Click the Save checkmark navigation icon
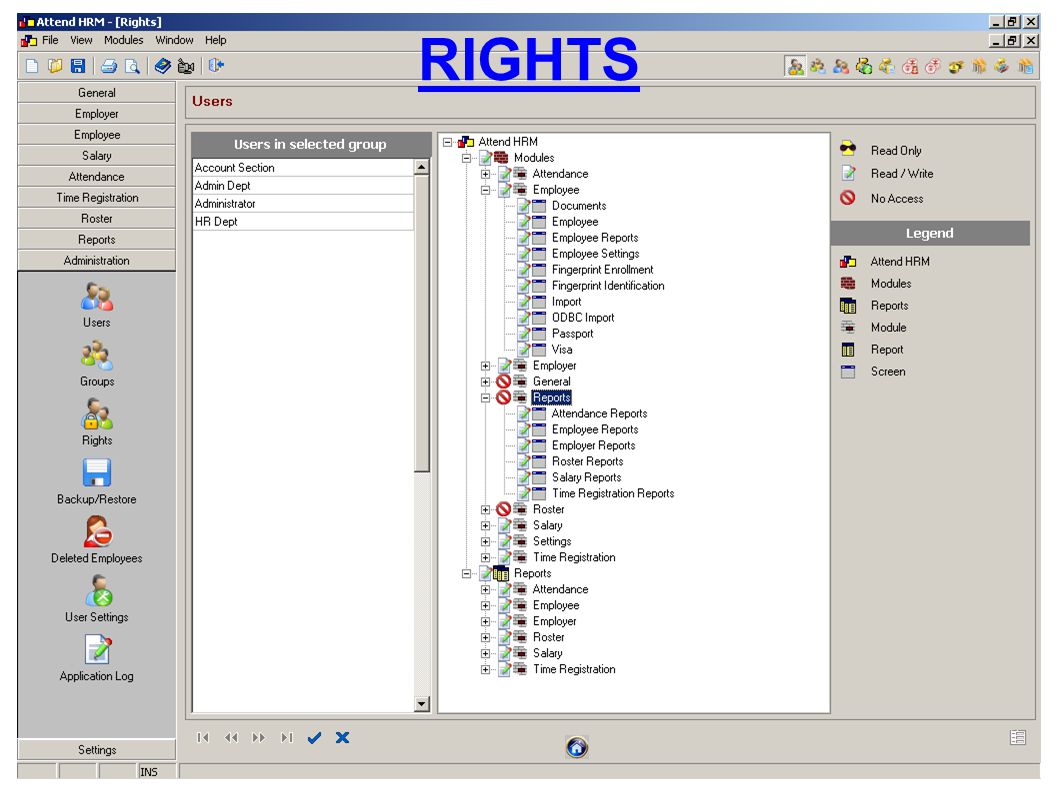The width and height of the screenshot is (1058, 793). pos(314,738)
